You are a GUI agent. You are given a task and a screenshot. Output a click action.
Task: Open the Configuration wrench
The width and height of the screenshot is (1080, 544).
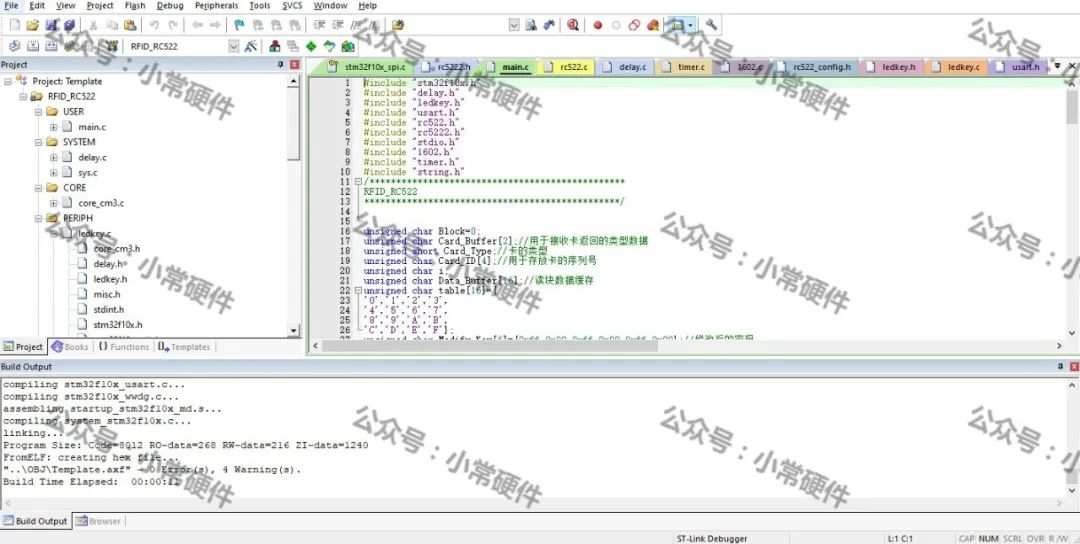[x=712, y=25]
